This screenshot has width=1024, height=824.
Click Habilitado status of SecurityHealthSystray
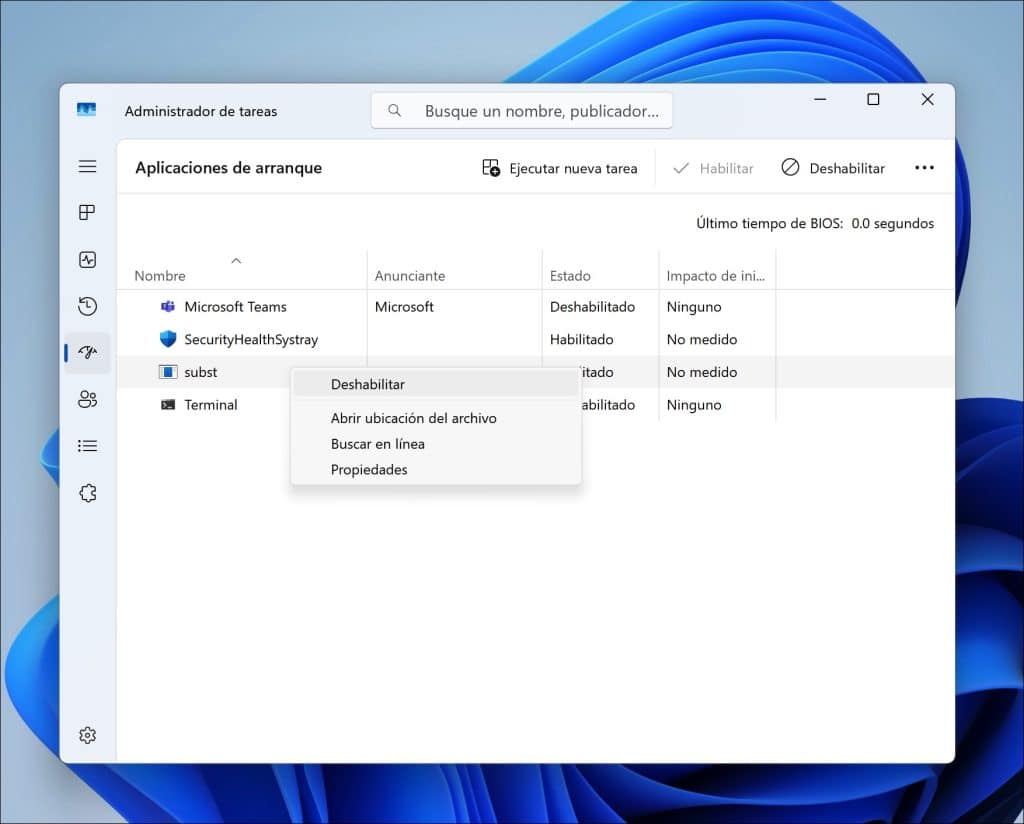(582, 340)
